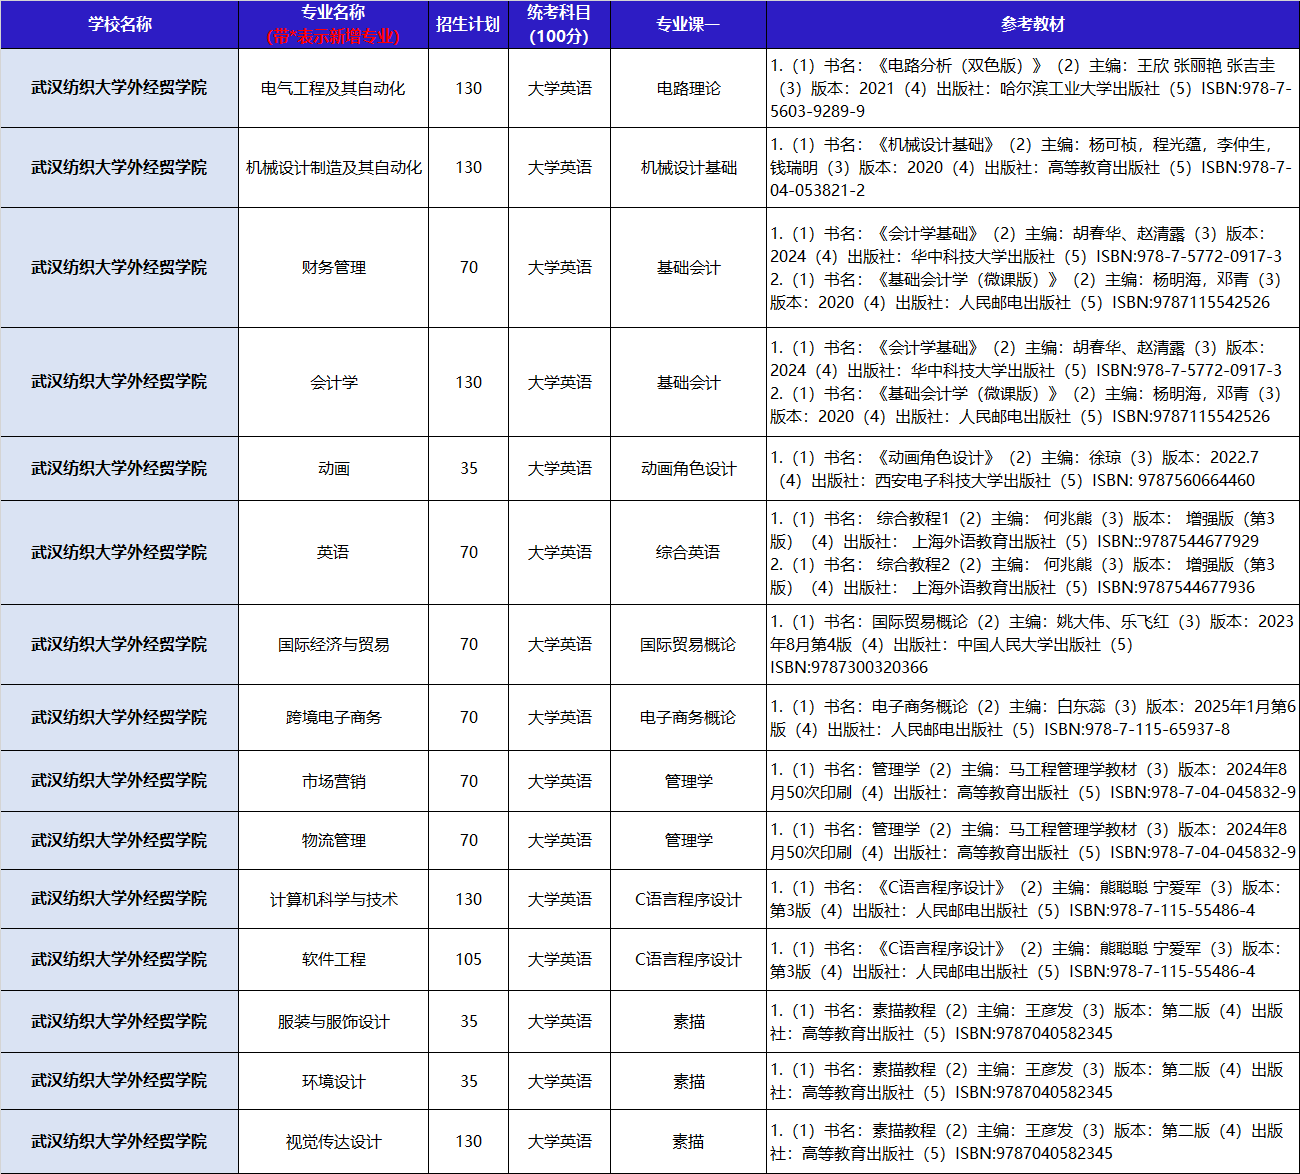The width and height of the screenshot is (1300, 1174).
Task: Click the 动画角色设计 textbook reference cell
Action: pyautogui.click(x=1033, y=468)
